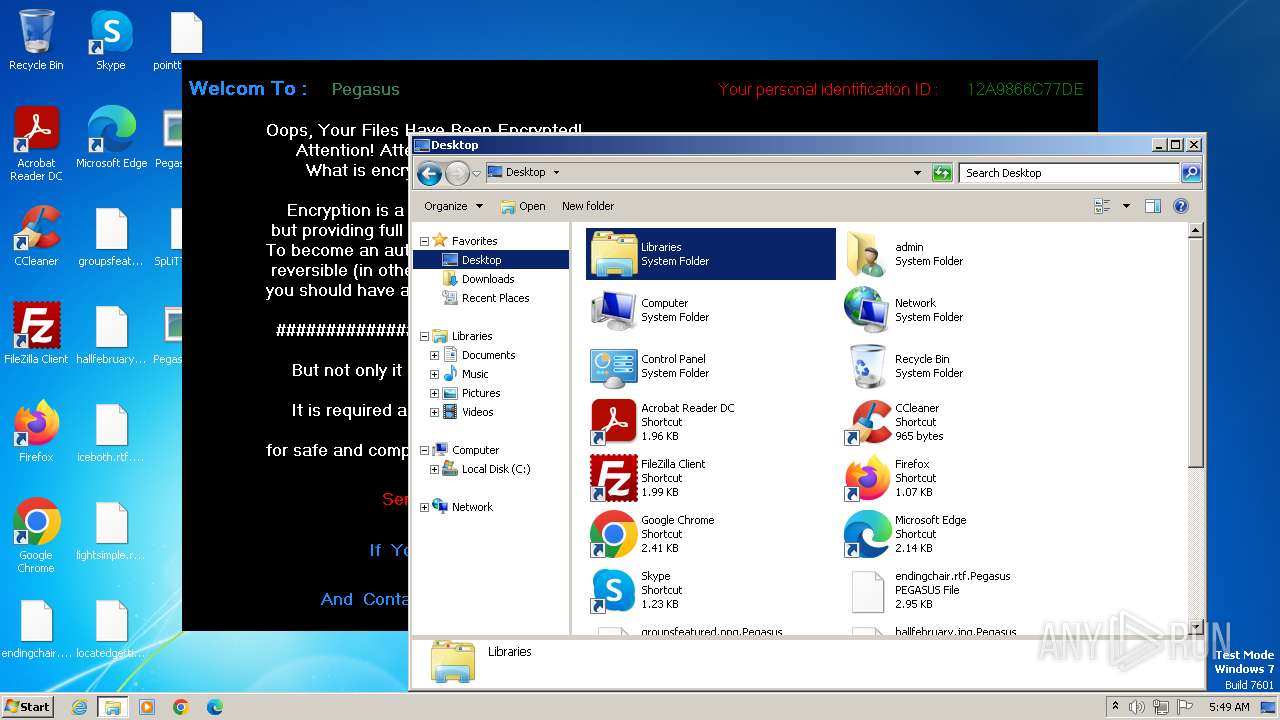Select Skype shortcut in Explorer list
The height and width of the screenshot is (720, 1280).
click(614, 590)
